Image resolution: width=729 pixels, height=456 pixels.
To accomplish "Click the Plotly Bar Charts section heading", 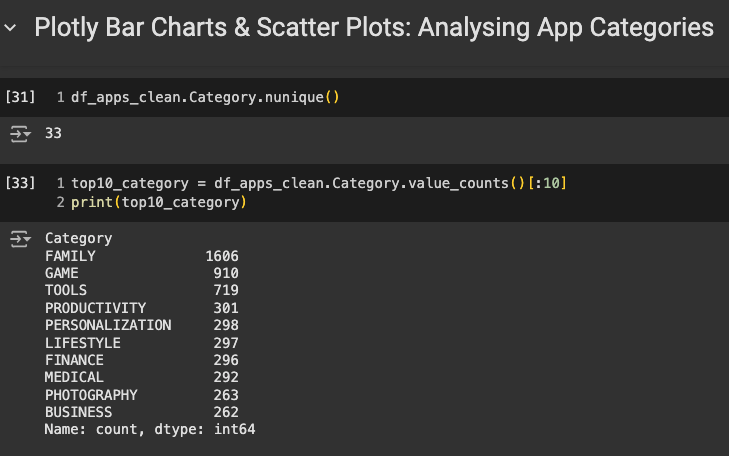I will coord(373,28).
